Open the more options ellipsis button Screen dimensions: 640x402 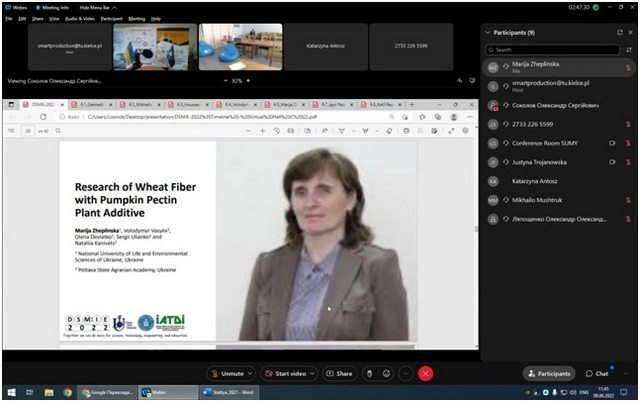406,373
